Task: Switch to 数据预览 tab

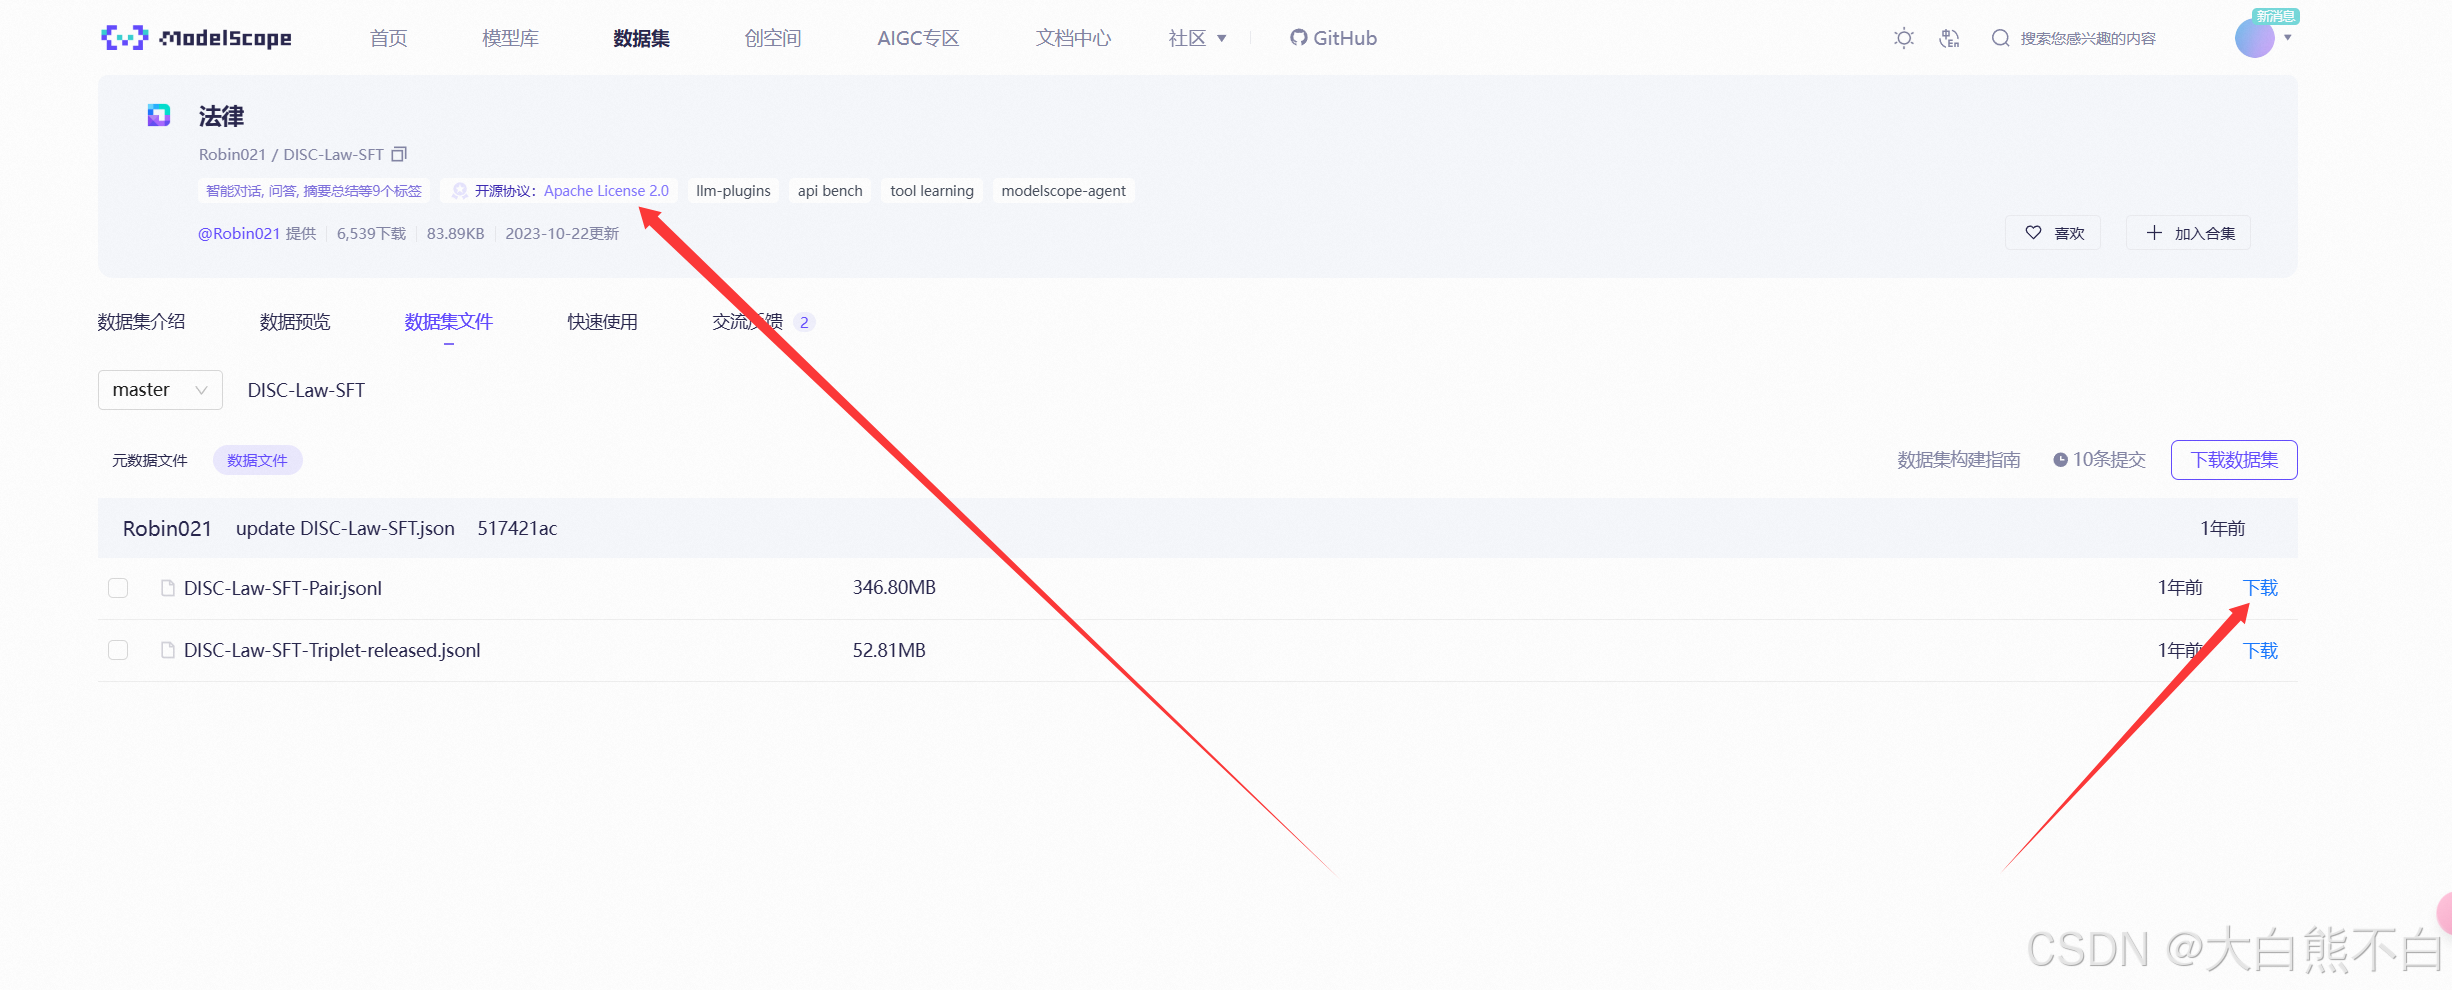Action: (295, 322)
